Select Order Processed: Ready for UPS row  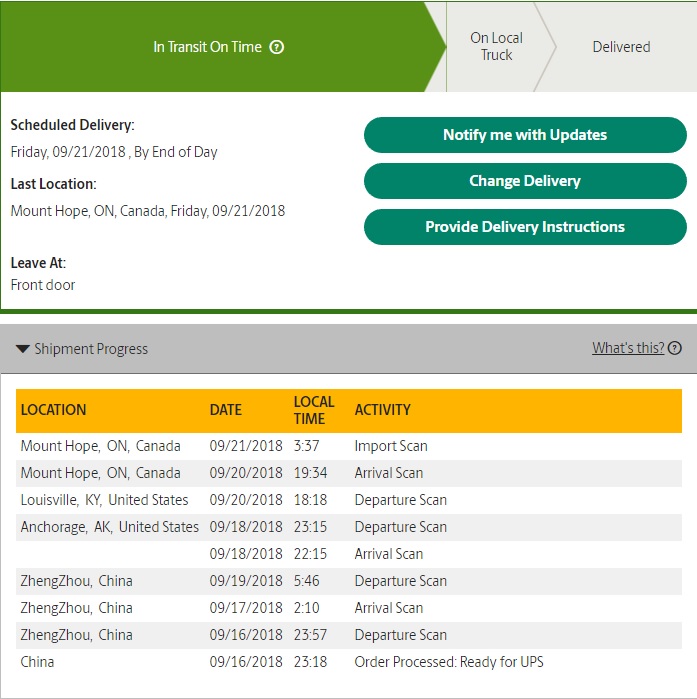349,662
